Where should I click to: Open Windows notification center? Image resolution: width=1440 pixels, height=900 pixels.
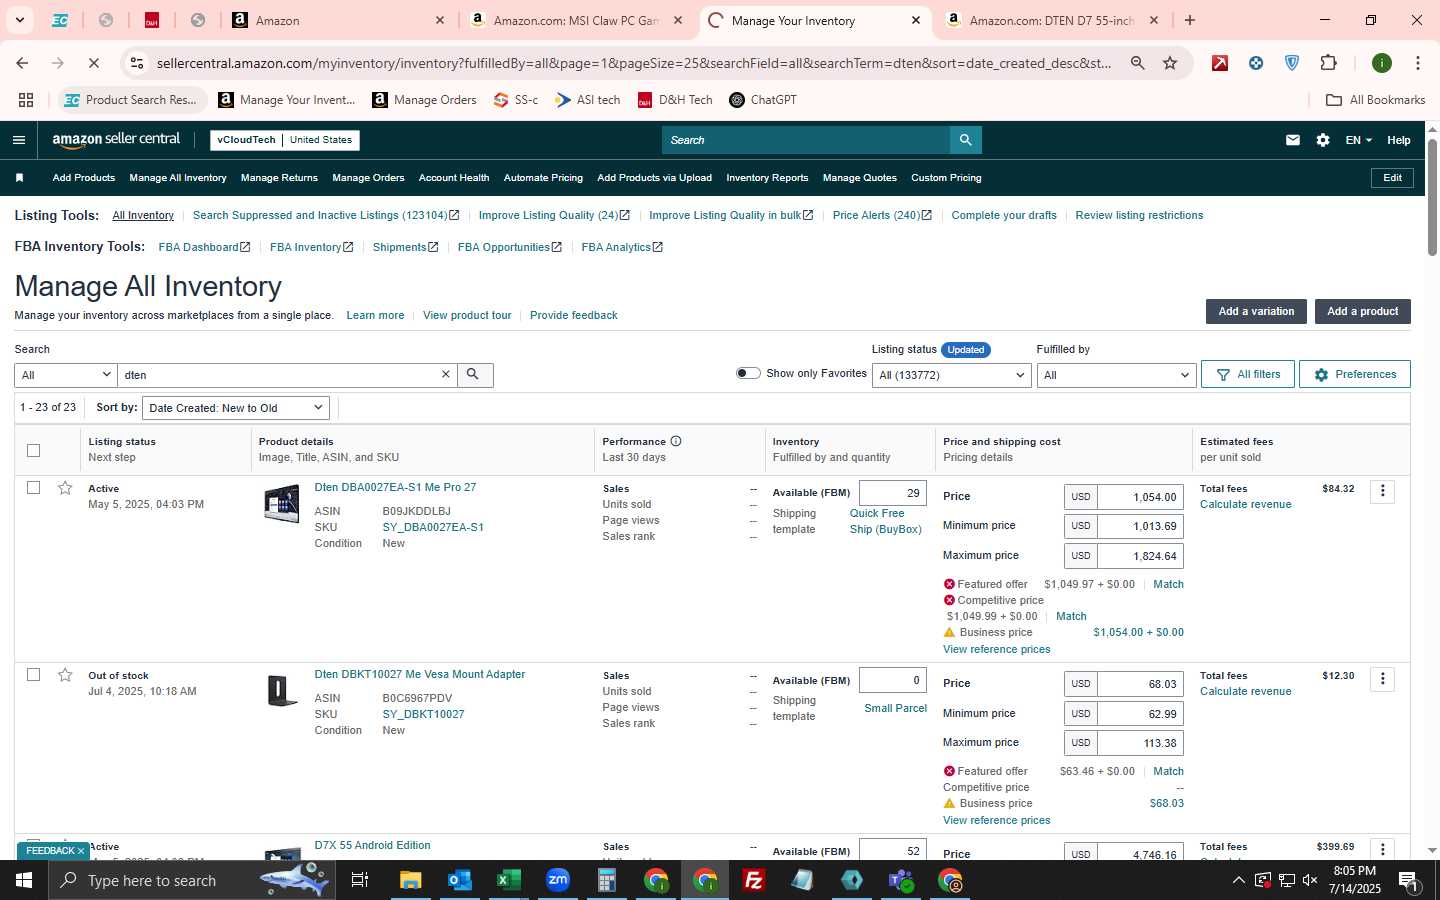[1408, 880]
